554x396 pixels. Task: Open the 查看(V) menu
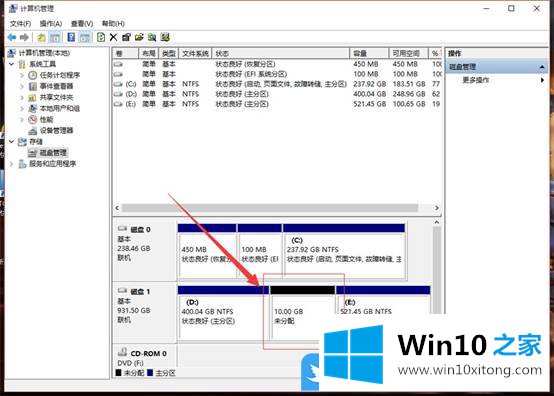pos(82,23)
